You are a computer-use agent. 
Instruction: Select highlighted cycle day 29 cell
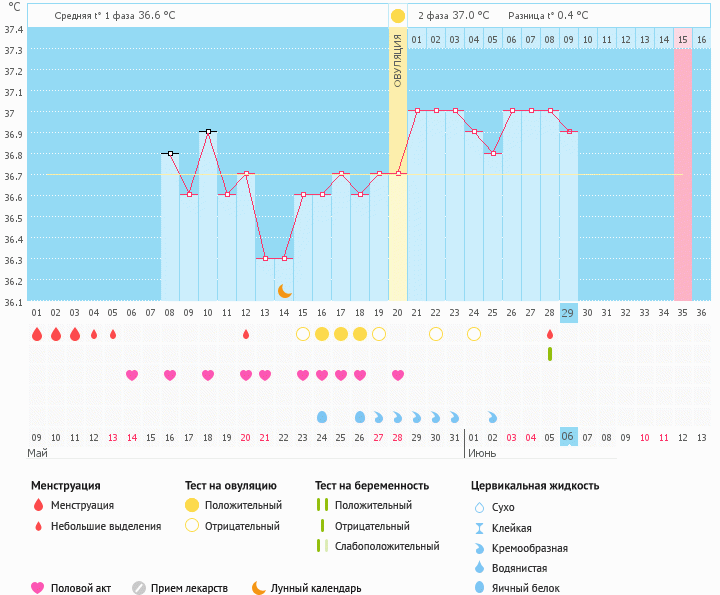(569, 313)
